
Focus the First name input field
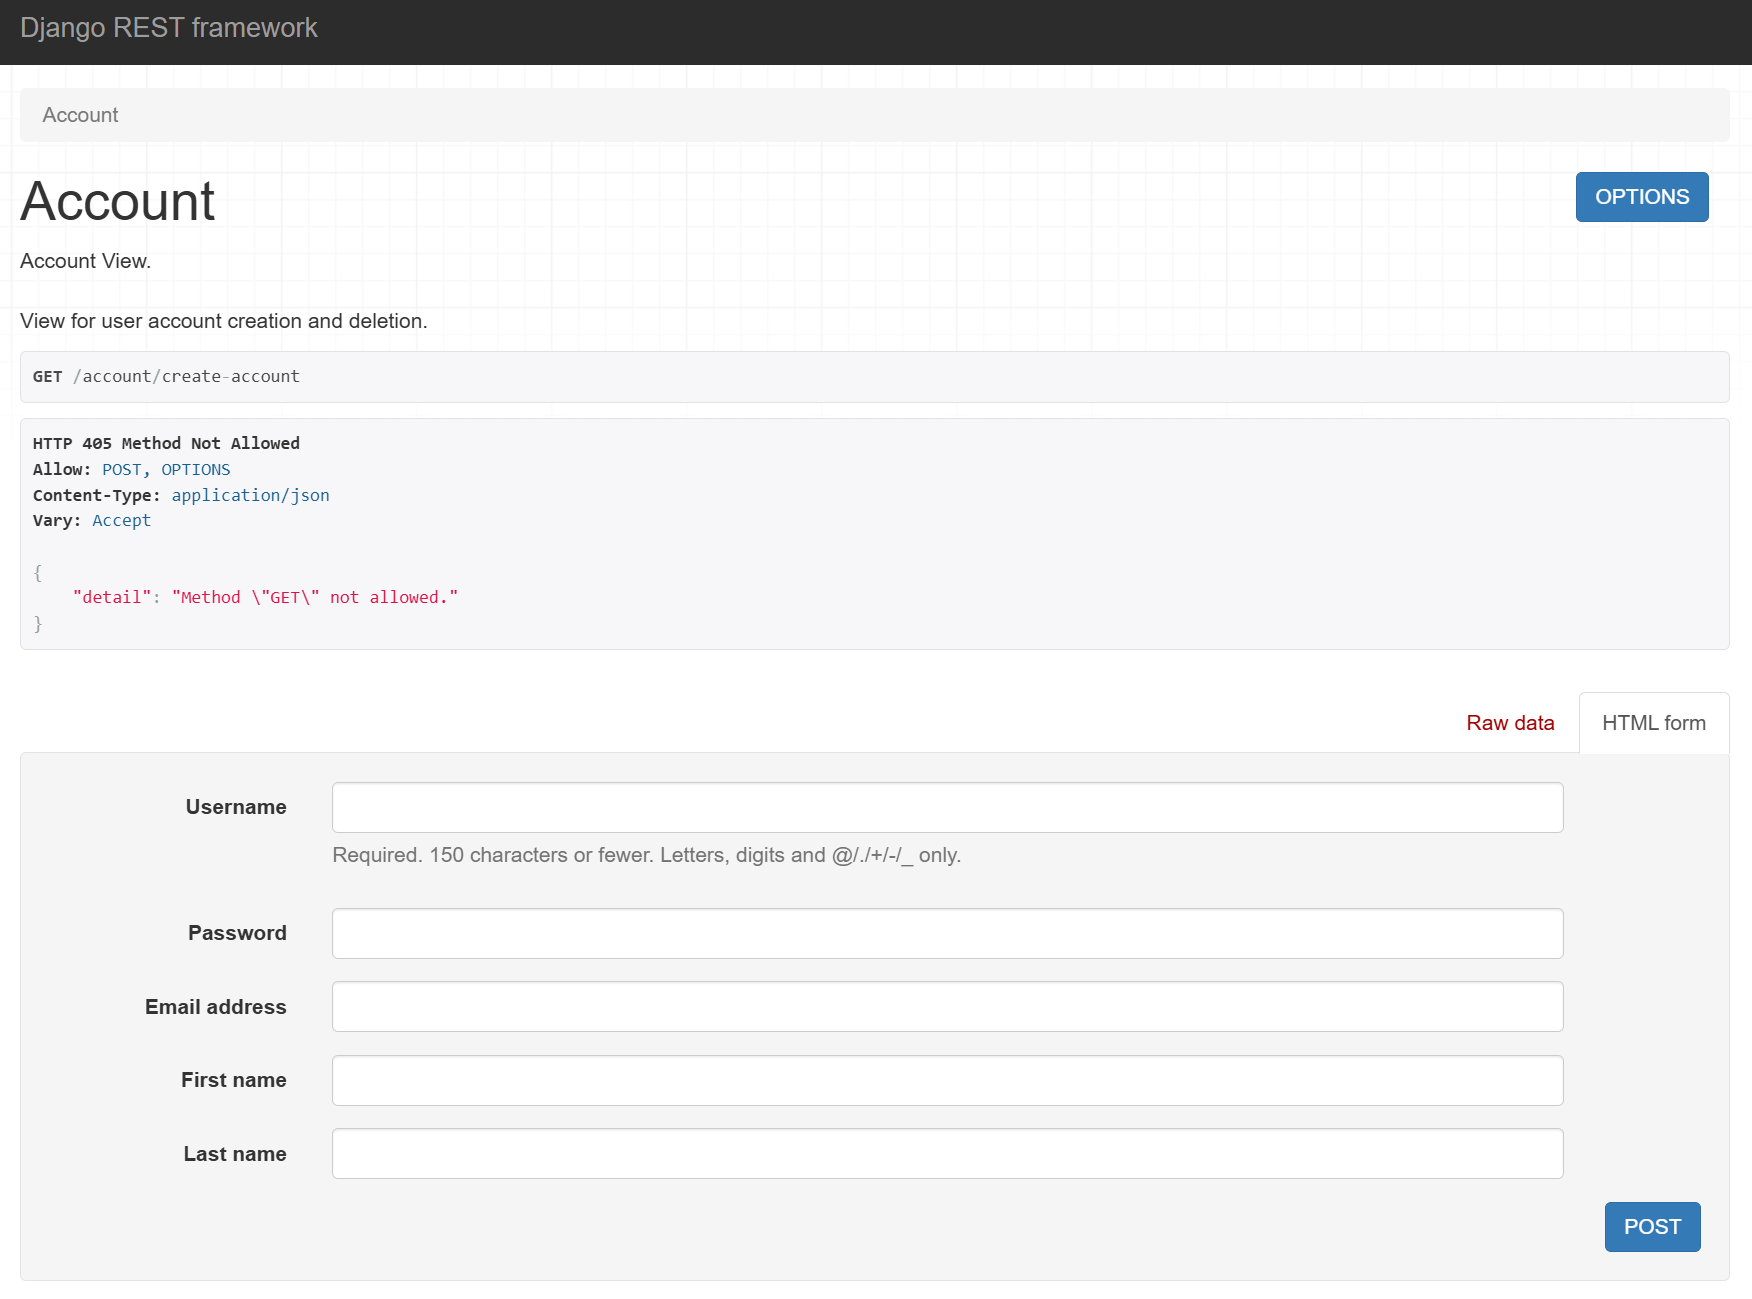(947, 1080)
